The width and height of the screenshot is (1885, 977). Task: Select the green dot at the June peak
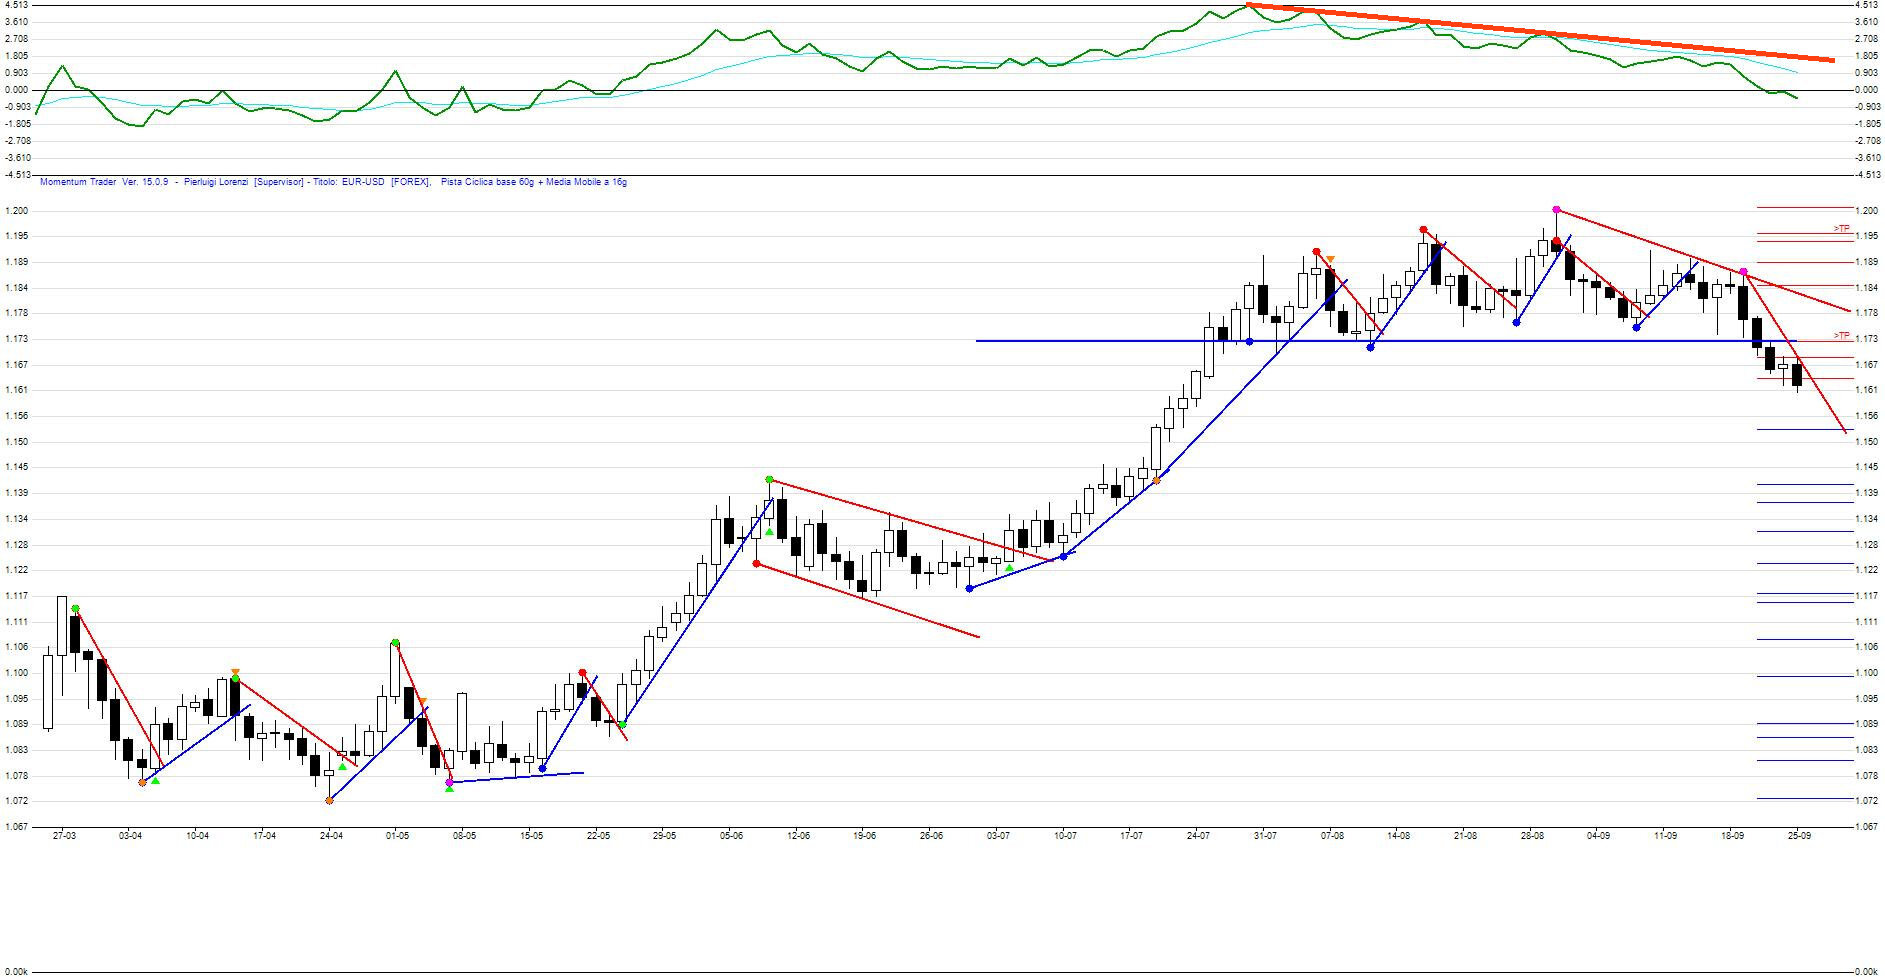[769, 480]
